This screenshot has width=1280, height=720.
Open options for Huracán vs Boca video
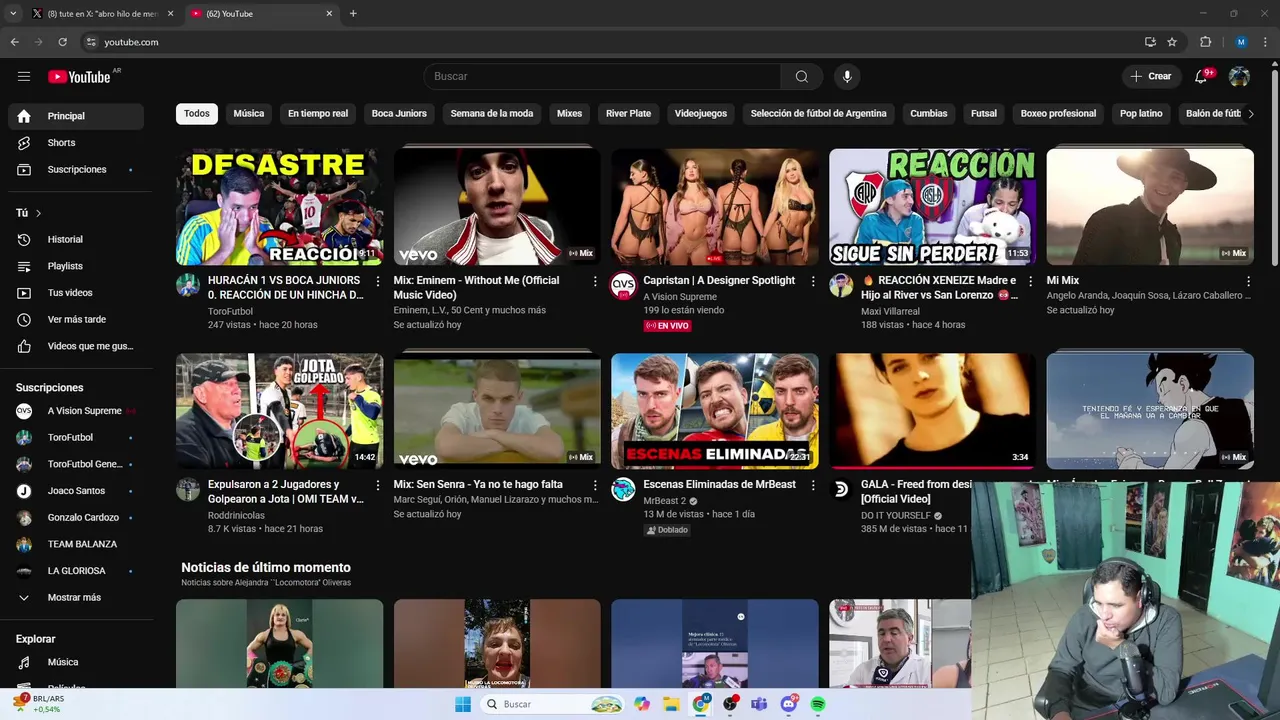377,281
